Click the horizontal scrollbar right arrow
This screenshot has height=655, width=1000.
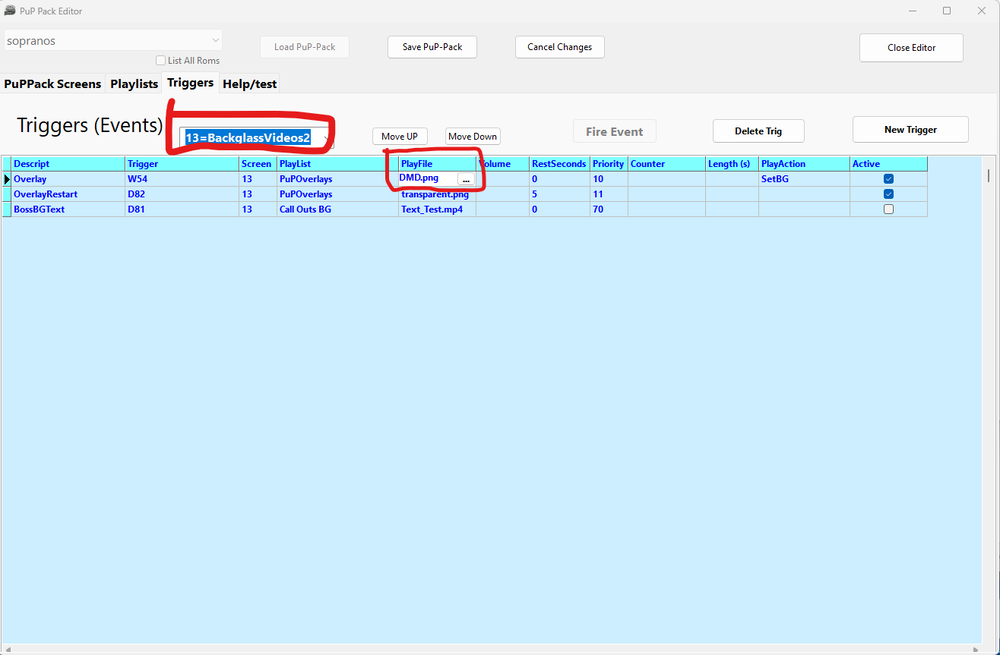tap(977, 649)
